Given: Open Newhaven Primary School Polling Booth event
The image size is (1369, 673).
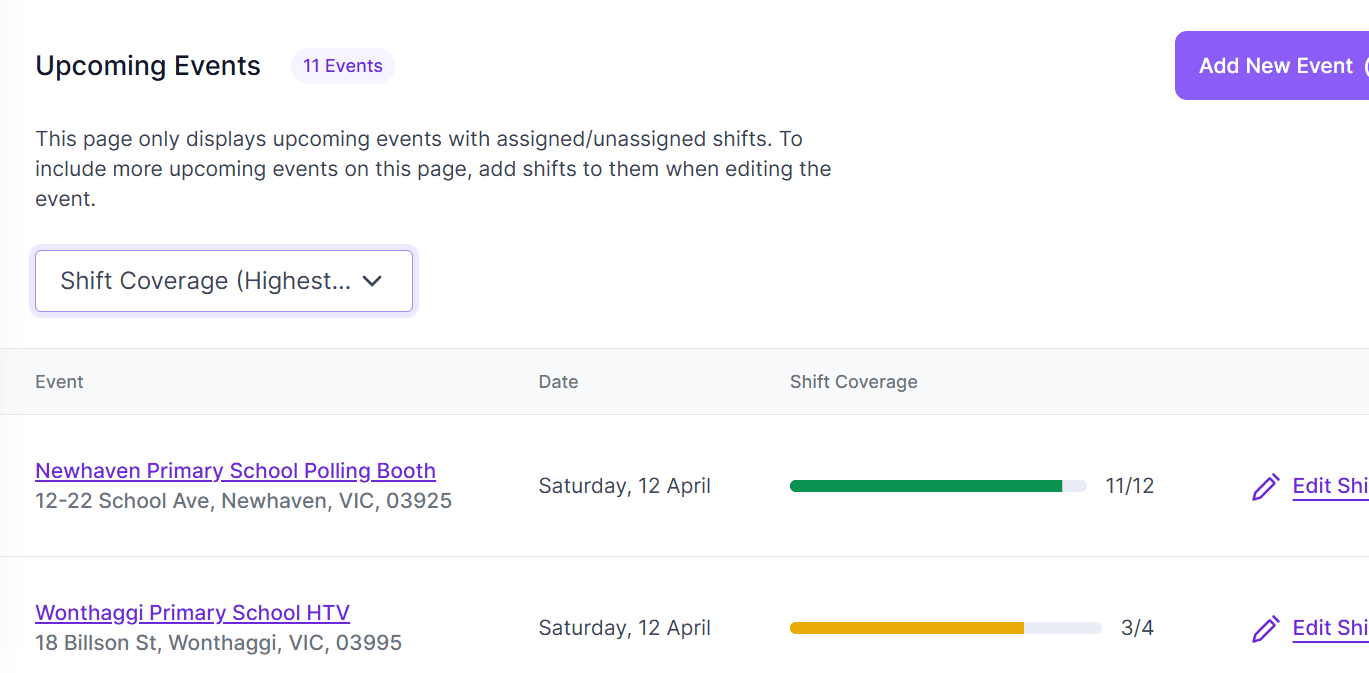Looking at the screenshot, I should (235, 471).
